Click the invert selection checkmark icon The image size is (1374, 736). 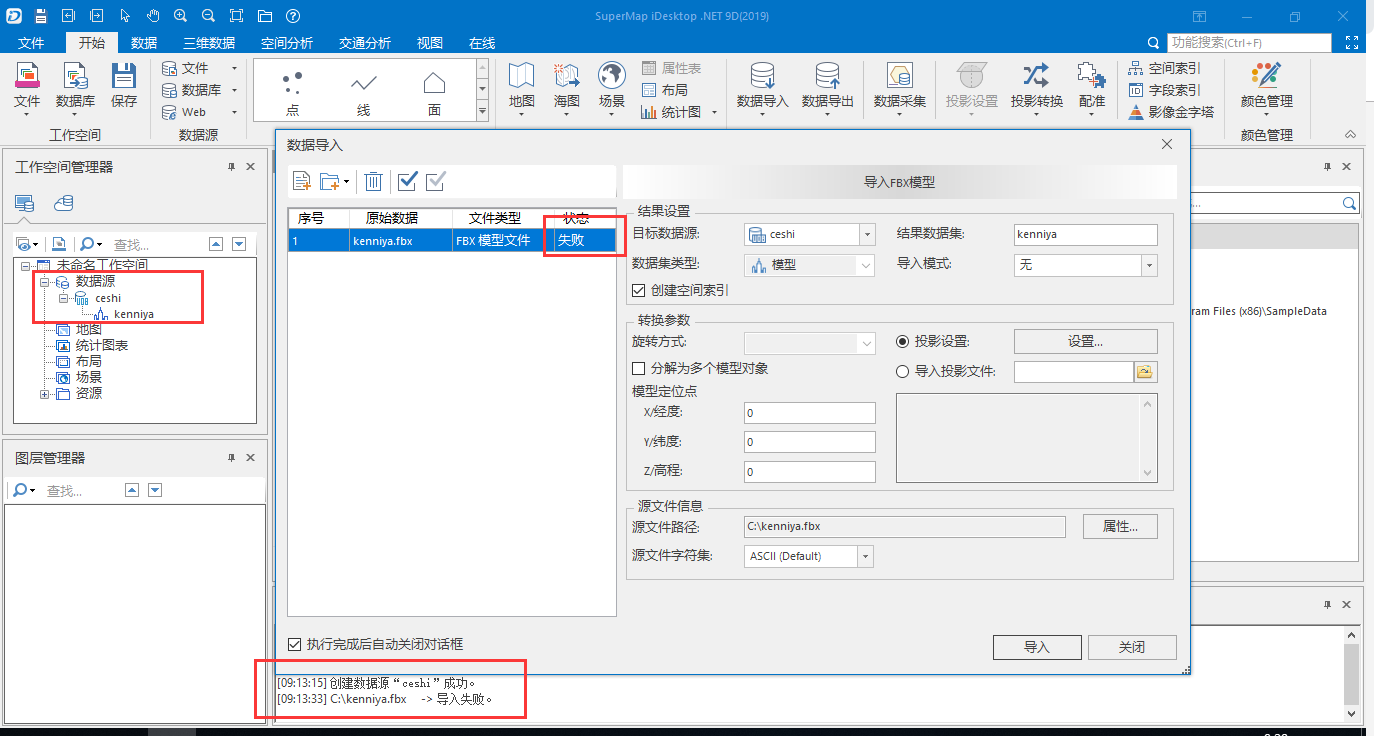coord(435,181)
